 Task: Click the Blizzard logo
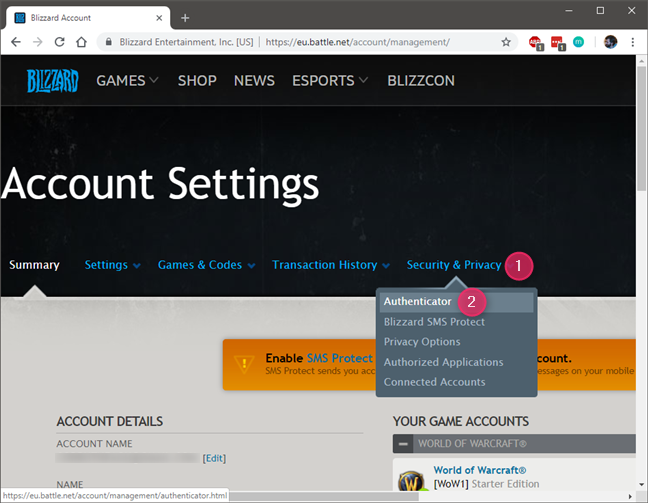pos(52,81)
